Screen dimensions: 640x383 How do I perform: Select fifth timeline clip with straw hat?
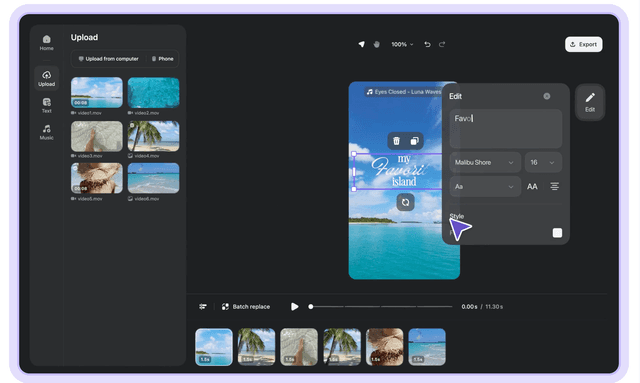(x=384, y=347)
